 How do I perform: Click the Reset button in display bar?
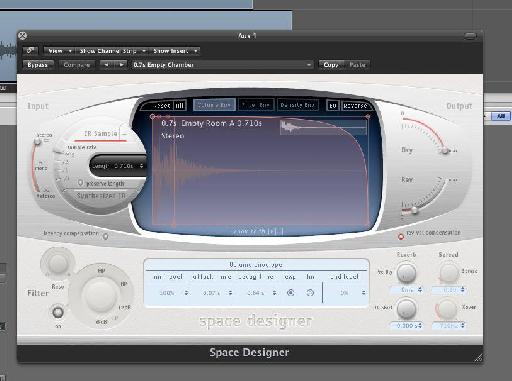(158, 105)
